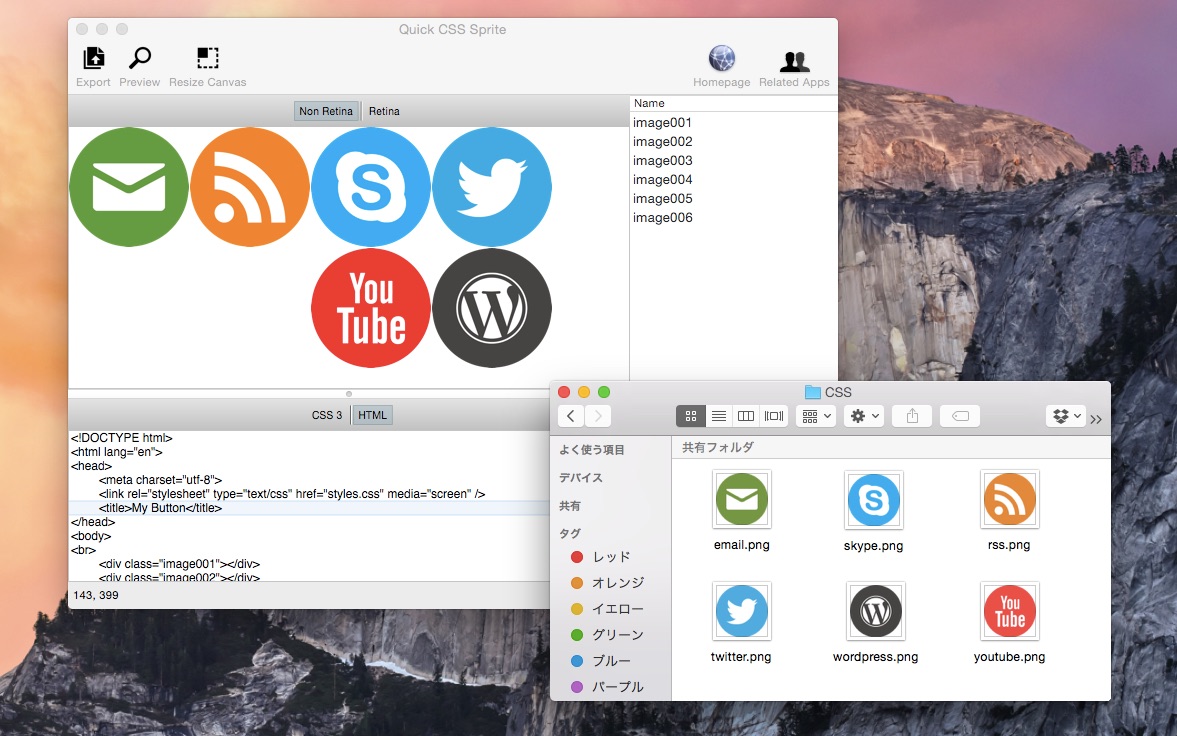Viewport: 1177px width, 736px height.
Task: Open the twitter.png file icon
Action: click(x=742, y=611)
